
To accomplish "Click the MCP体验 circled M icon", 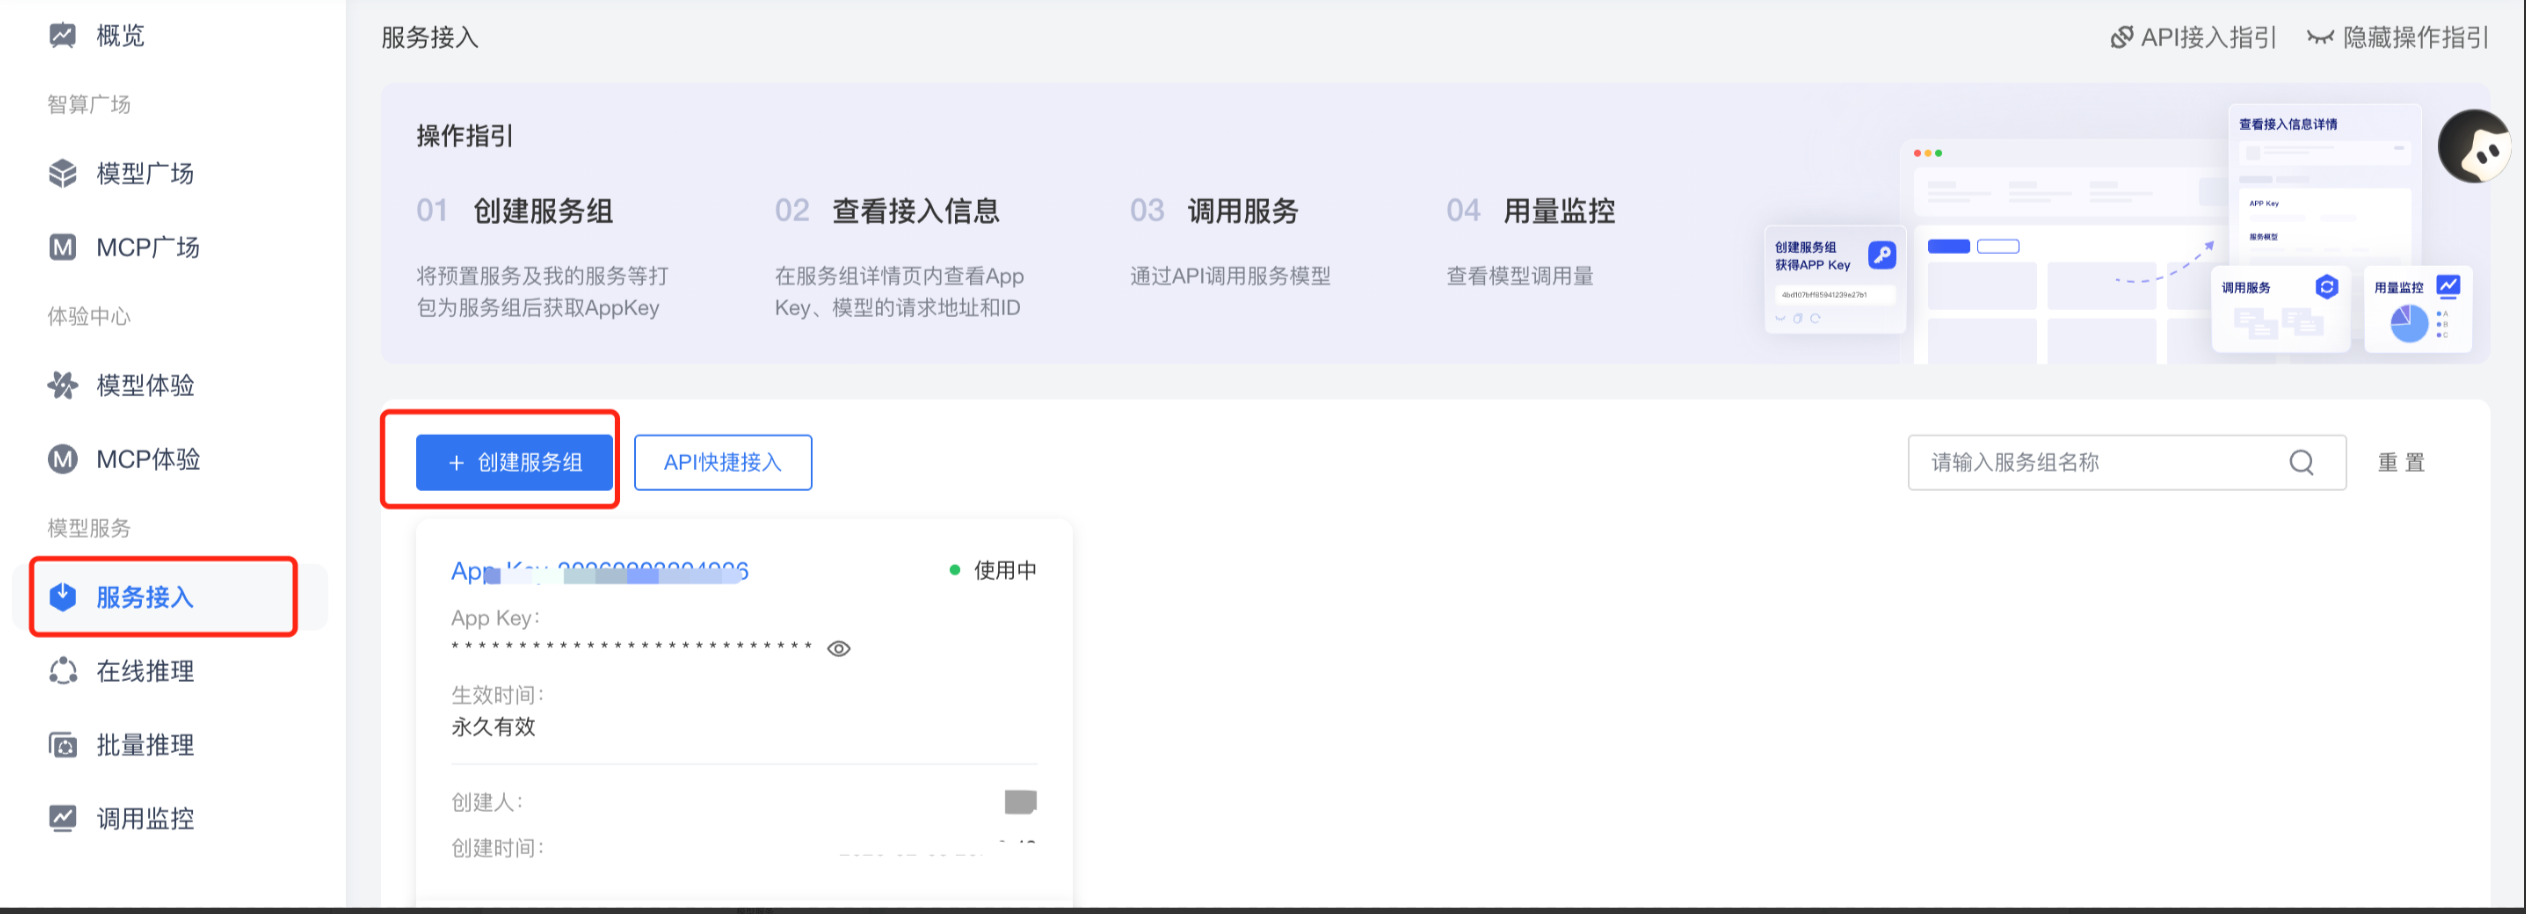I will click(62, 459).
